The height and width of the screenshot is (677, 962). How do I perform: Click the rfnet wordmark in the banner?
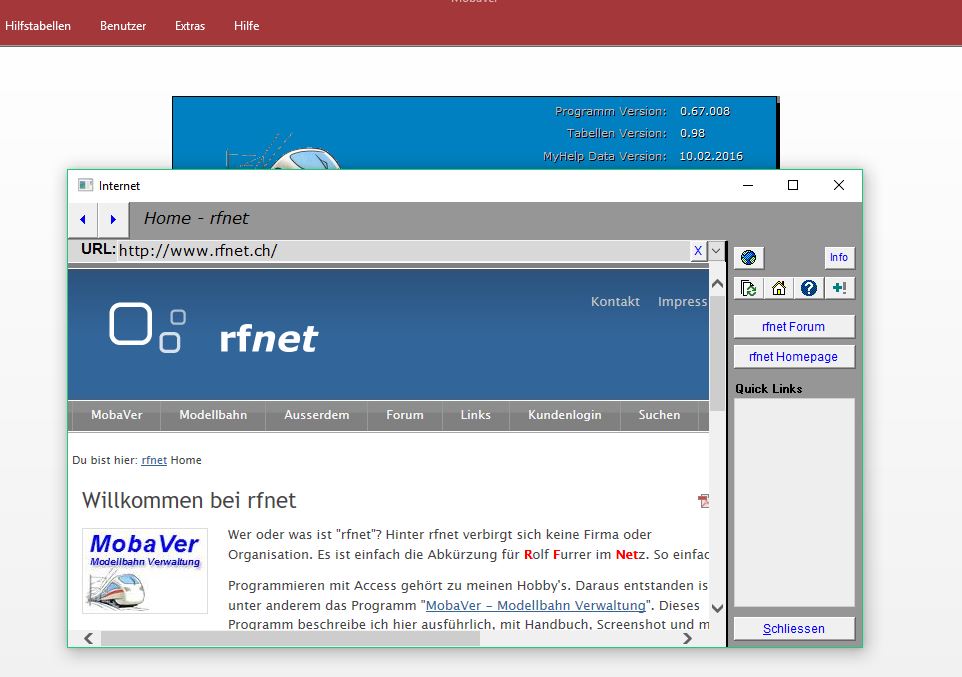(269, 339)
